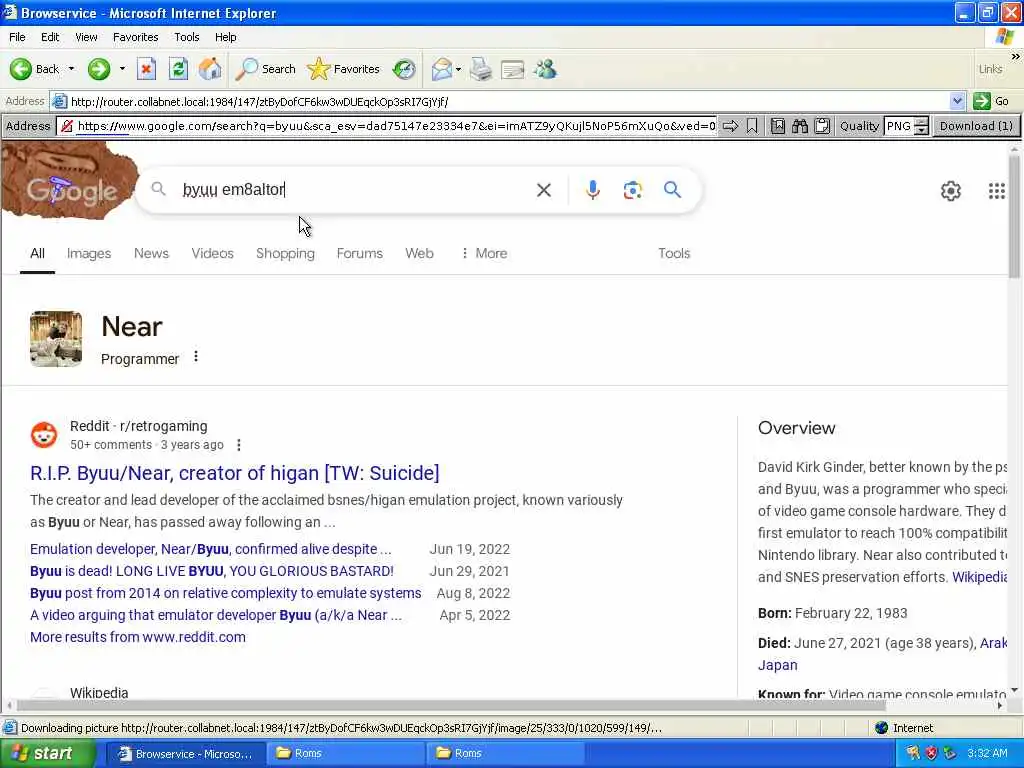The height and width of the screenshot is (768, 1024).
Task: Click the IE Back button
Action: (x=35, y=69)
